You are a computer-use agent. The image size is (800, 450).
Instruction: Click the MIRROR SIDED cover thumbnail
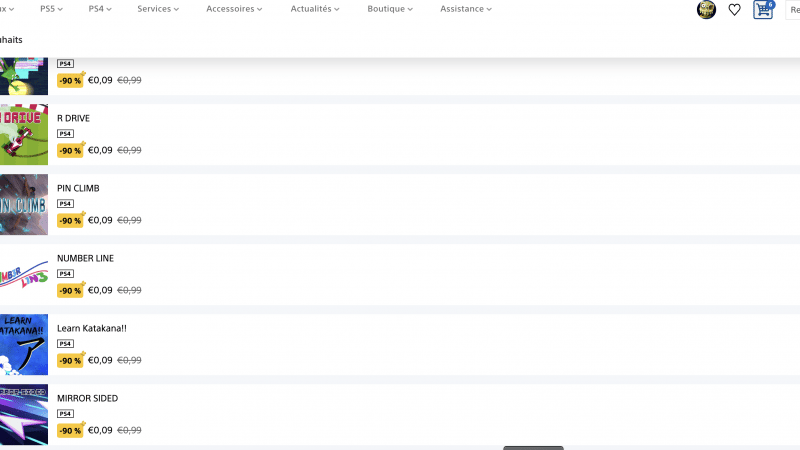point(24,414)
